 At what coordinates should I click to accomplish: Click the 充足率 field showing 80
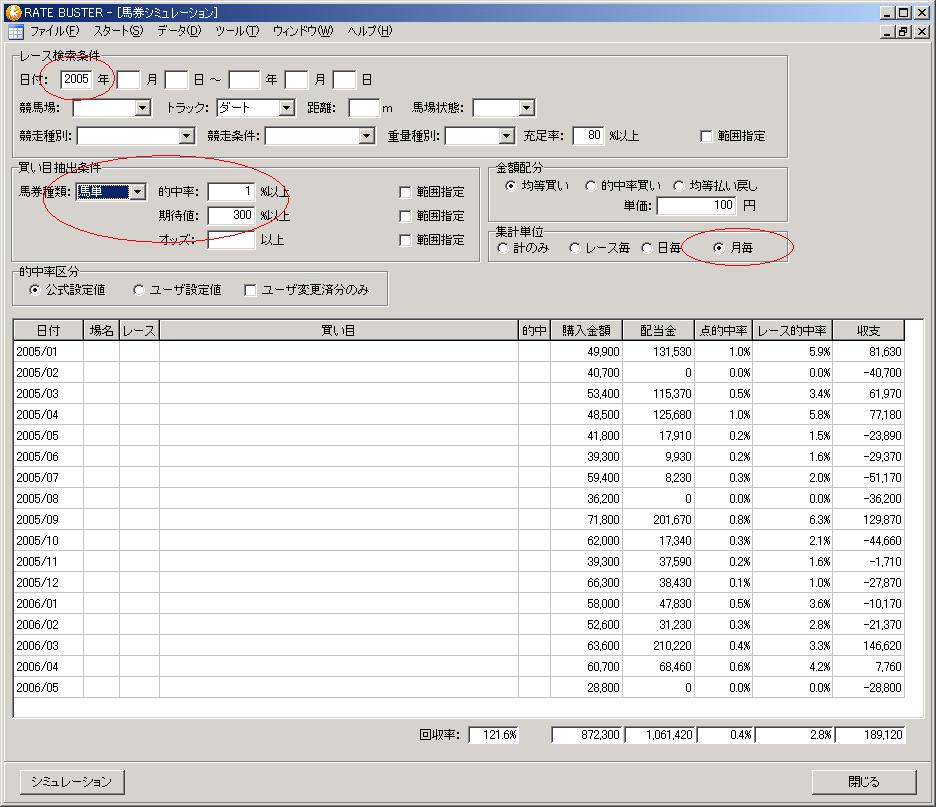pos(588,135)
